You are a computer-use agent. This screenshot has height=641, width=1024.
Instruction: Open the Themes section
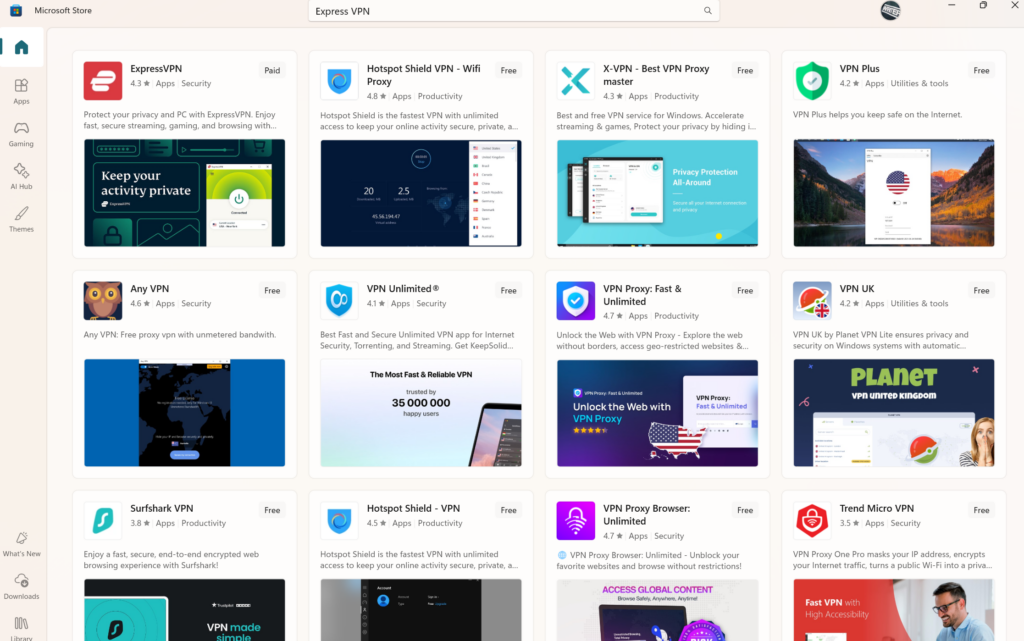tap(22, 219)
